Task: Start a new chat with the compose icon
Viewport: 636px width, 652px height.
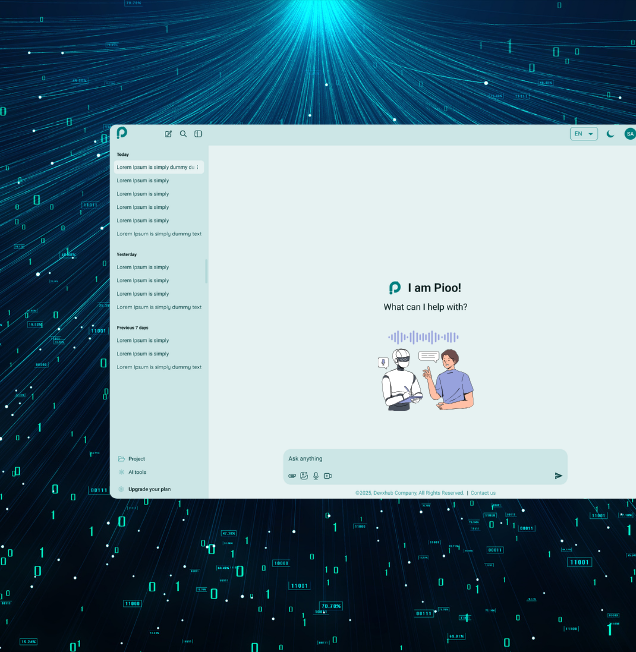Action: 168,134
